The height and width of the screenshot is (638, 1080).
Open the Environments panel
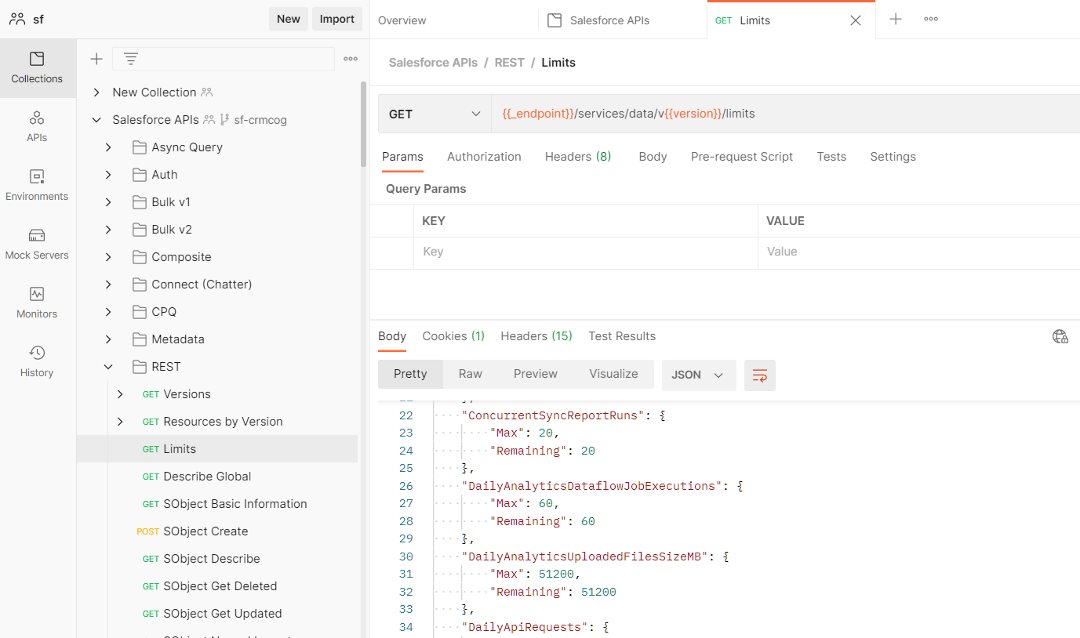click(37, 184)
